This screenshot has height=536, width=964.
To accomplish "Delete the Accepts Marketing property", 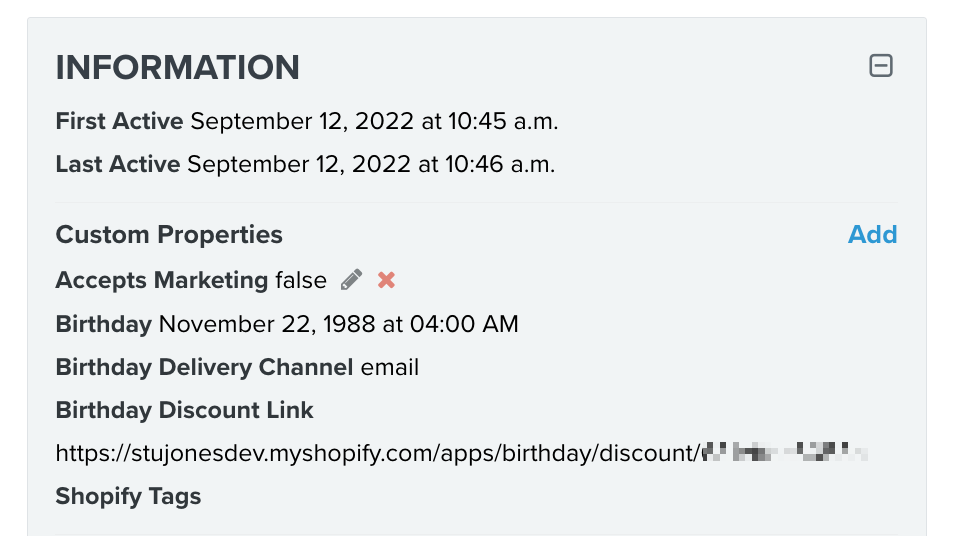I will (x=386, y=280).
